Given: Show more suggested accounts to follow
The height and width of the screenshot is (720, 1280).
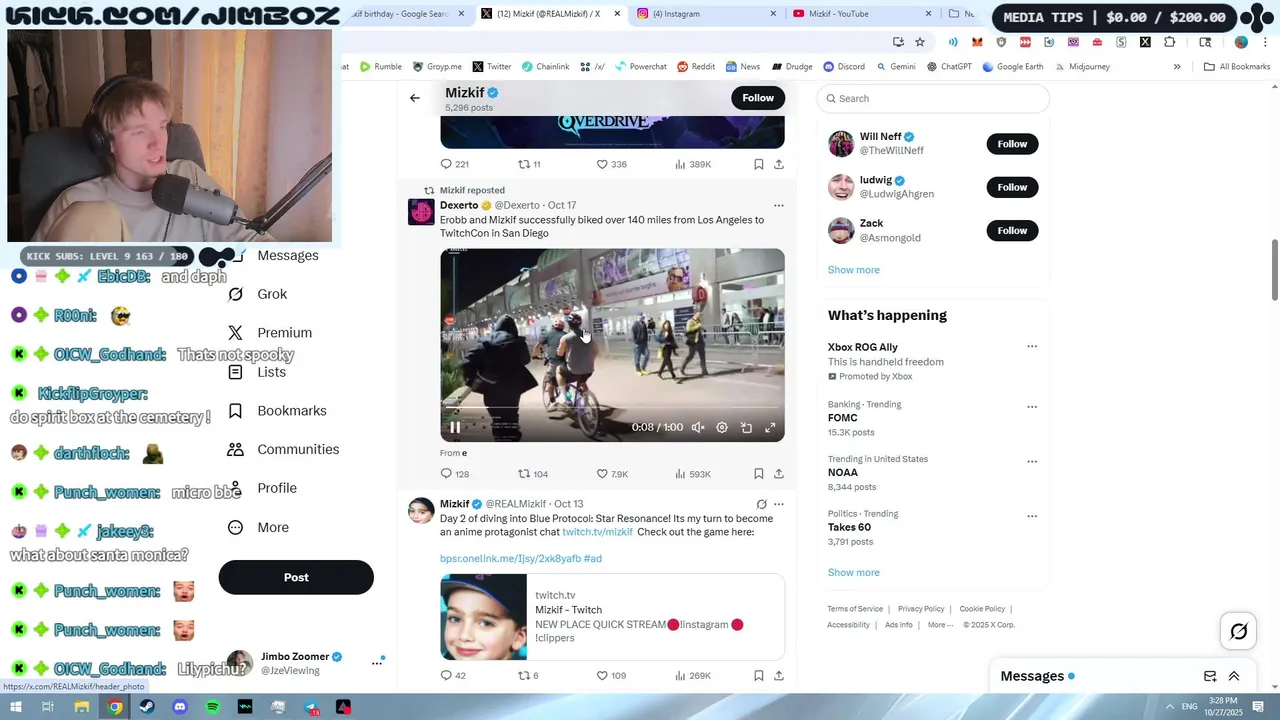Looking at the screenshot, I should (x=854, y=270).
